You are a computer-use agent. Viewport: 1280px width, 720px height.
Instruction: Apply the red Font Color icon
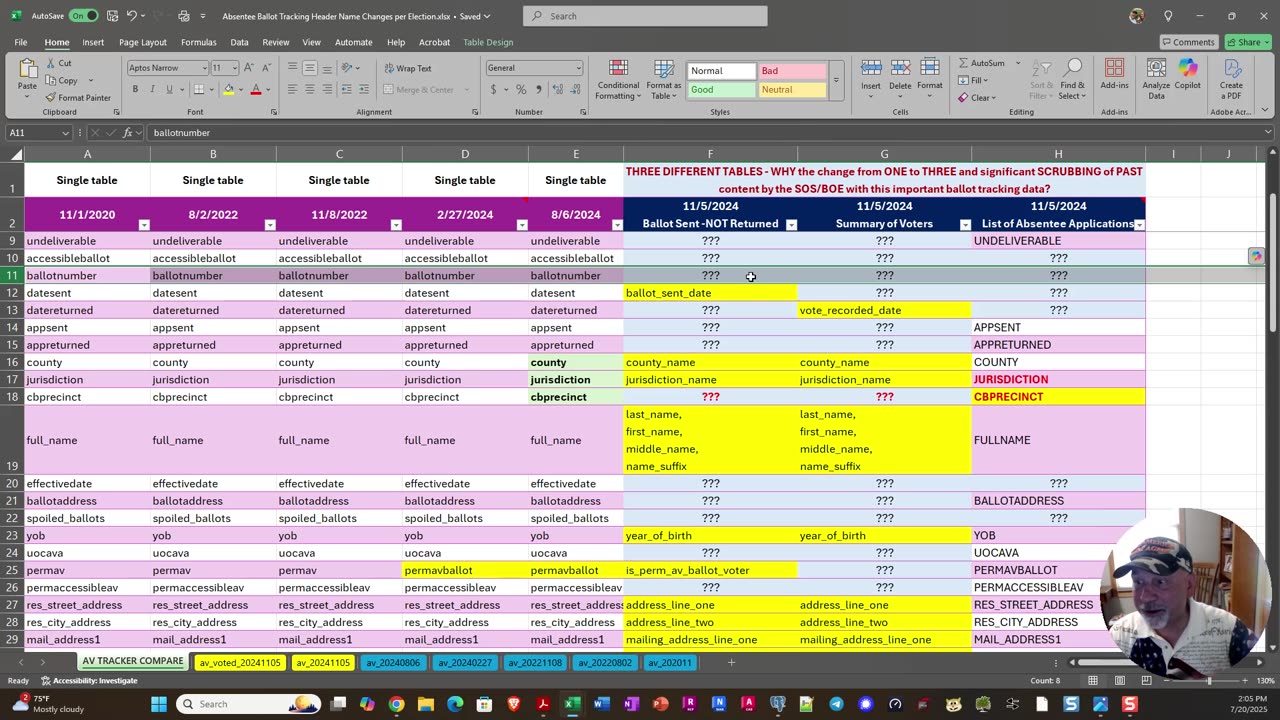pos(256,89)
